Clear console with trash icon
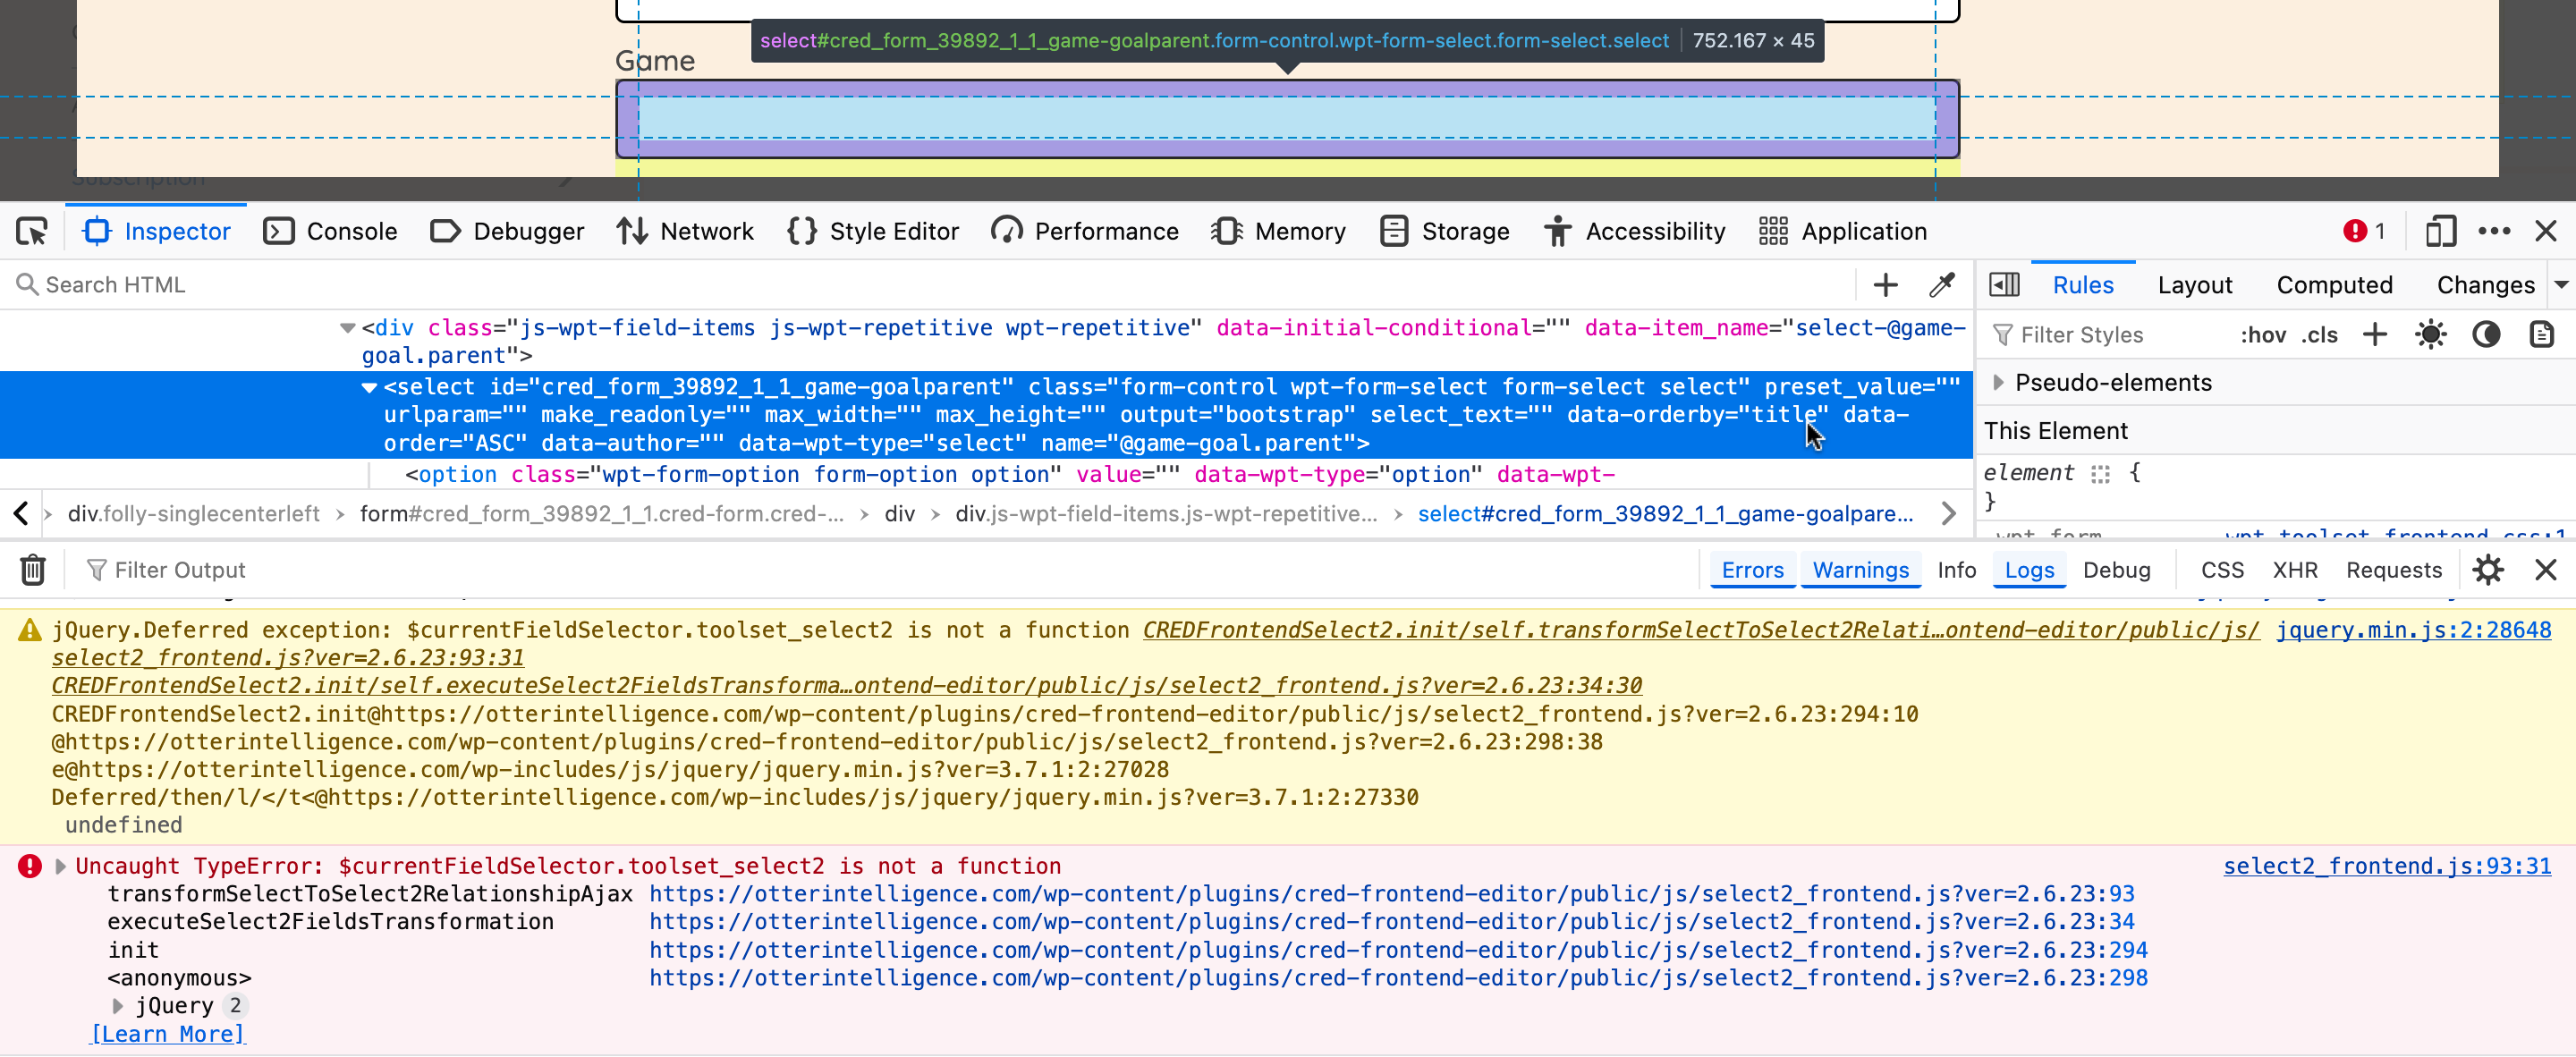Image resolution: width=2576 pixels, height=1057 pixels. click(33, 570)
